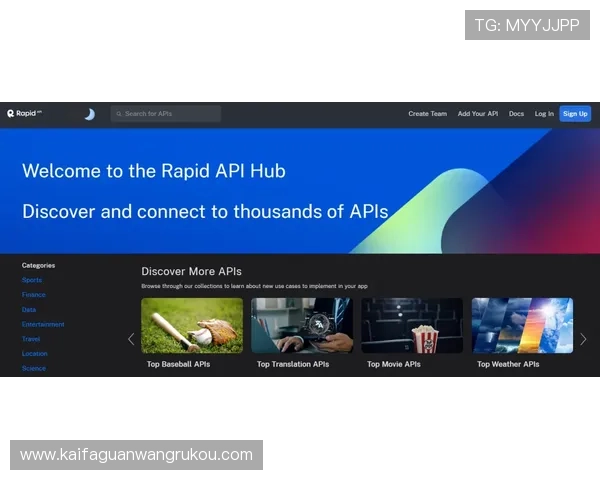Click the Rapid API logo
The height and width of the screenshot is (480, 600).
point(24,114)
